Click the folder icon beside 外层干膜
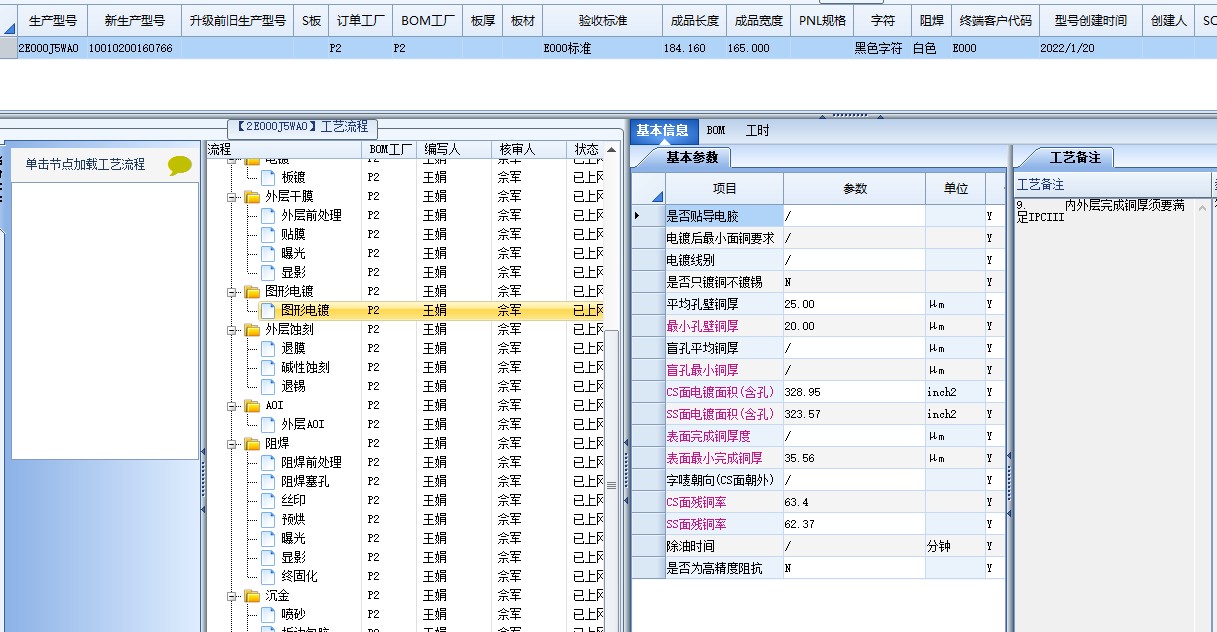This screenshot has width=1217, height=632. [251, 196]
